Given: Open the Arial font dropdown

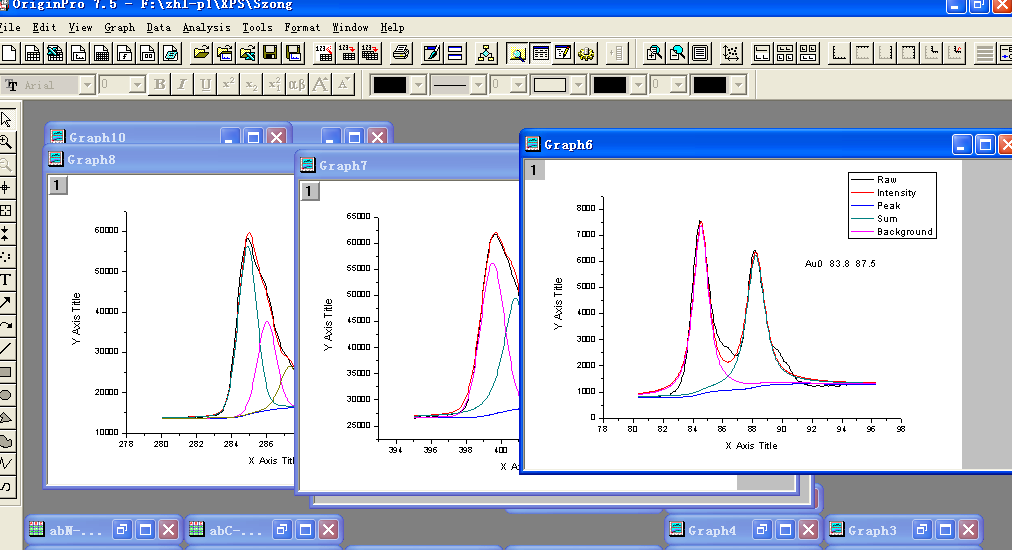Looking at the screenshot, I should [87, 85].
